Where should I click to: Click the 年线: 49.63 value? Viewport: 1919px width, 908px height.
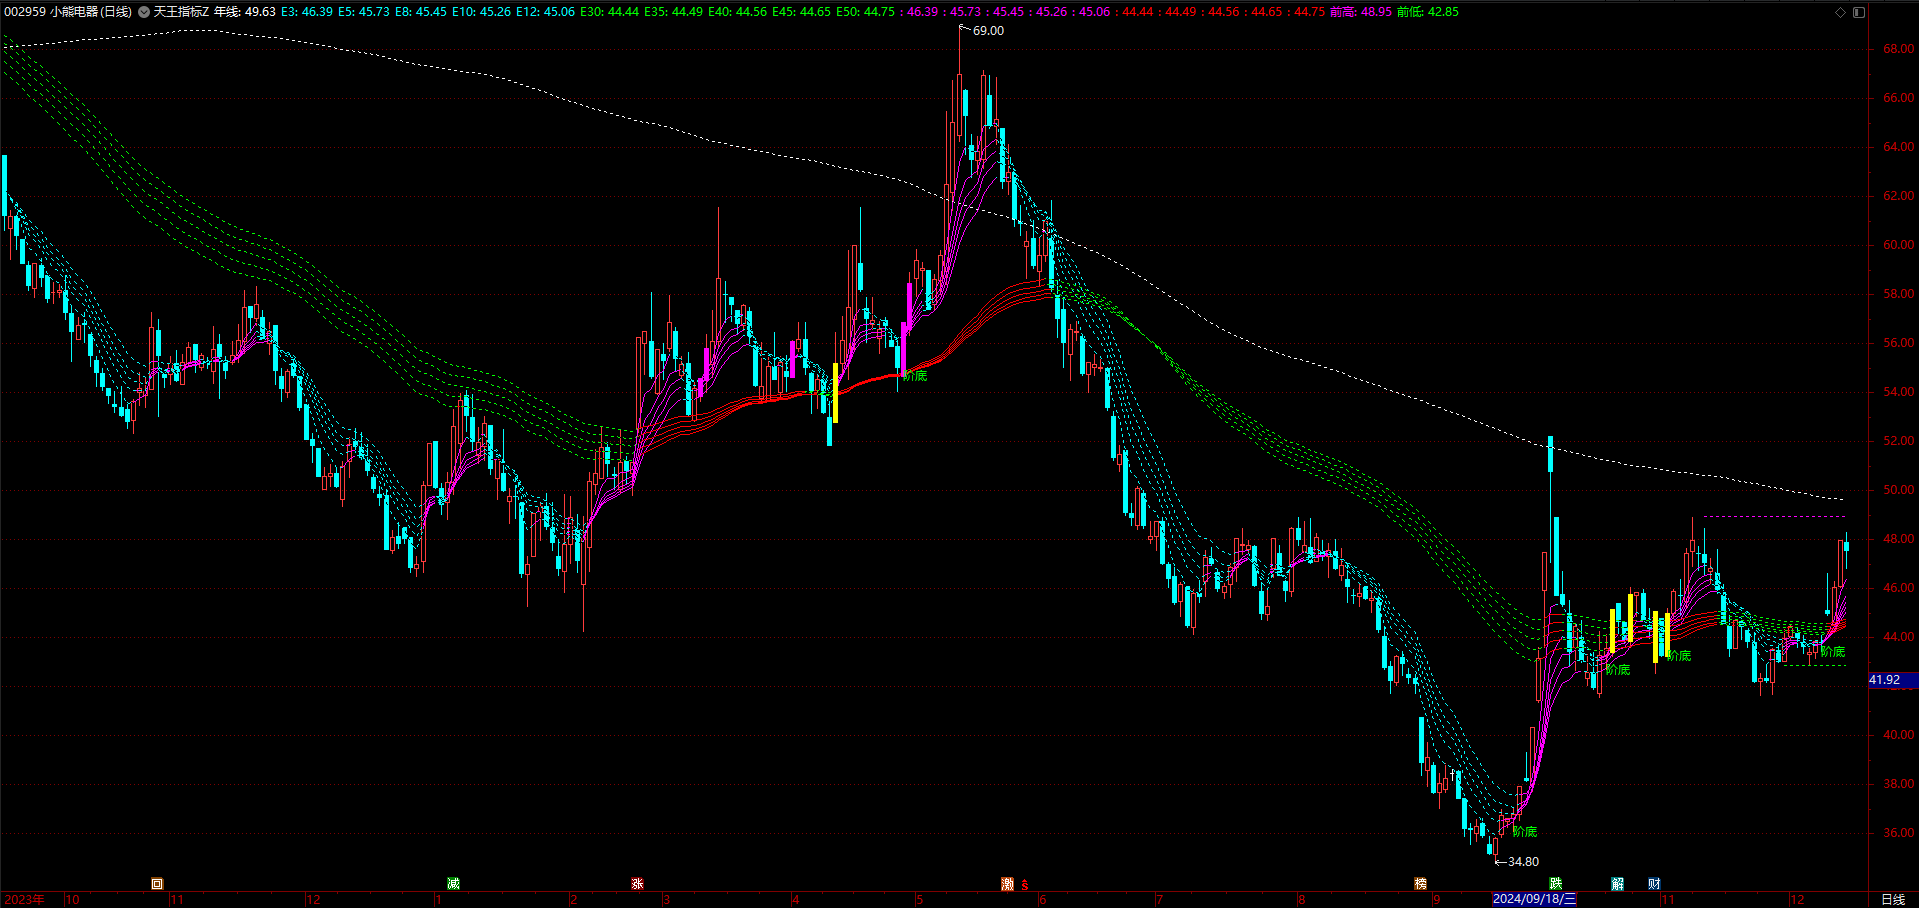[x=245, y=12]
